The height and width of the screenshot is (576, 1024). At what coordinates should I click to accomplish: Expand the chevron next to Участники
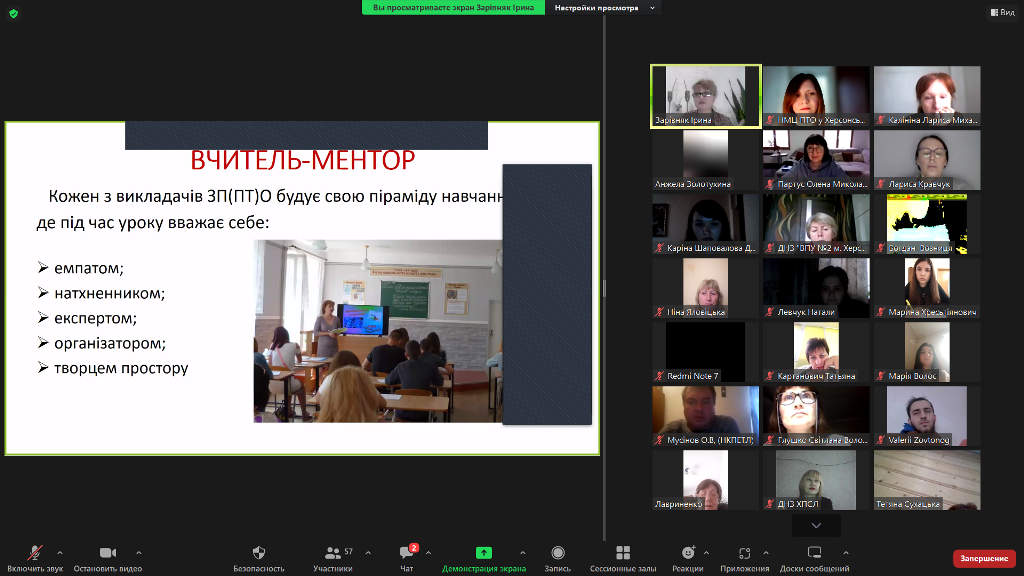point(368,552)
